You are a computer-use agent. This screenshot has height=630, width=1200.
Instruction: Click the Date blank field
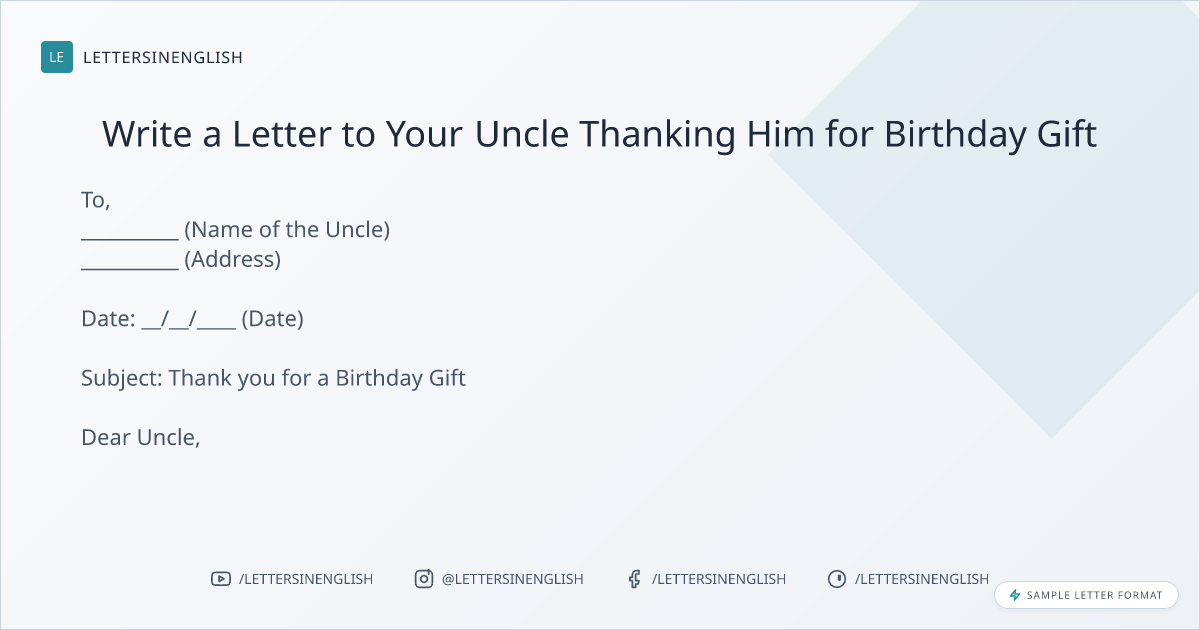[x=188, y=320]
